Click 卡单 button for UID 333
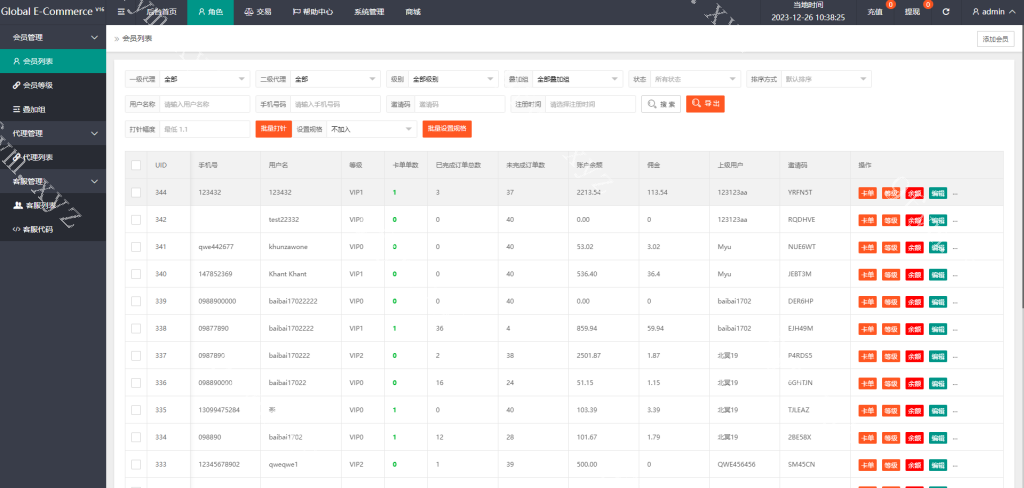Viewport: 1024px width, 488px height. point(867,464)
